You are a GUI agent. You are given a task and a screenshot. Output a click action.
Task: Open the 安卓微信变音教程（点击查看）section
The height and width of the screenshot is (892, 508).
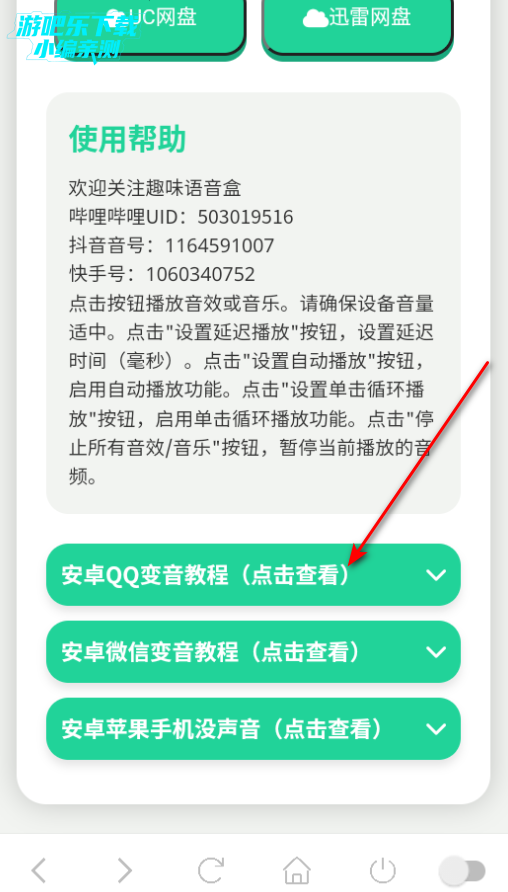[x=253, y=651]
